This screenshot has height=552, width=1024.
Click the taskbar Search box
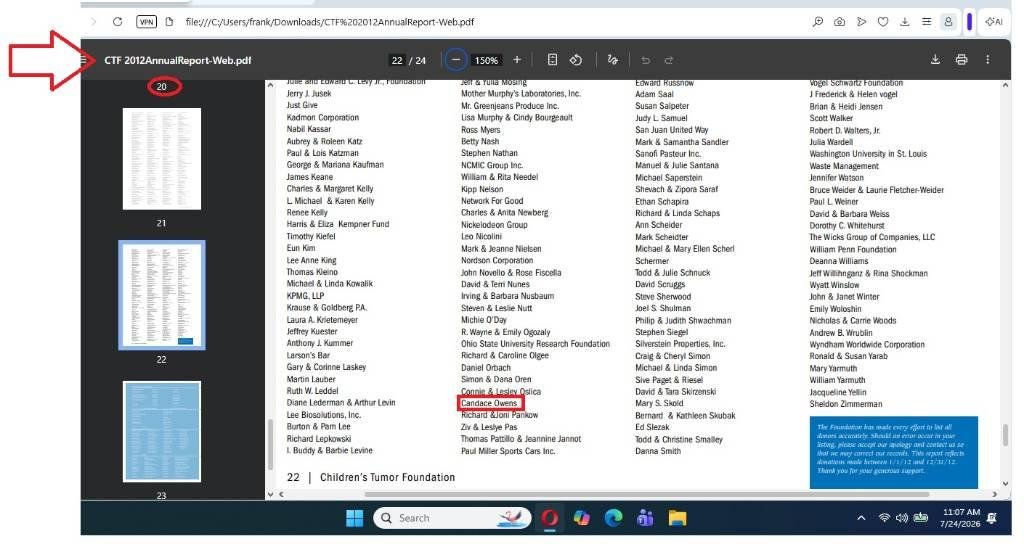click(452, 518)
